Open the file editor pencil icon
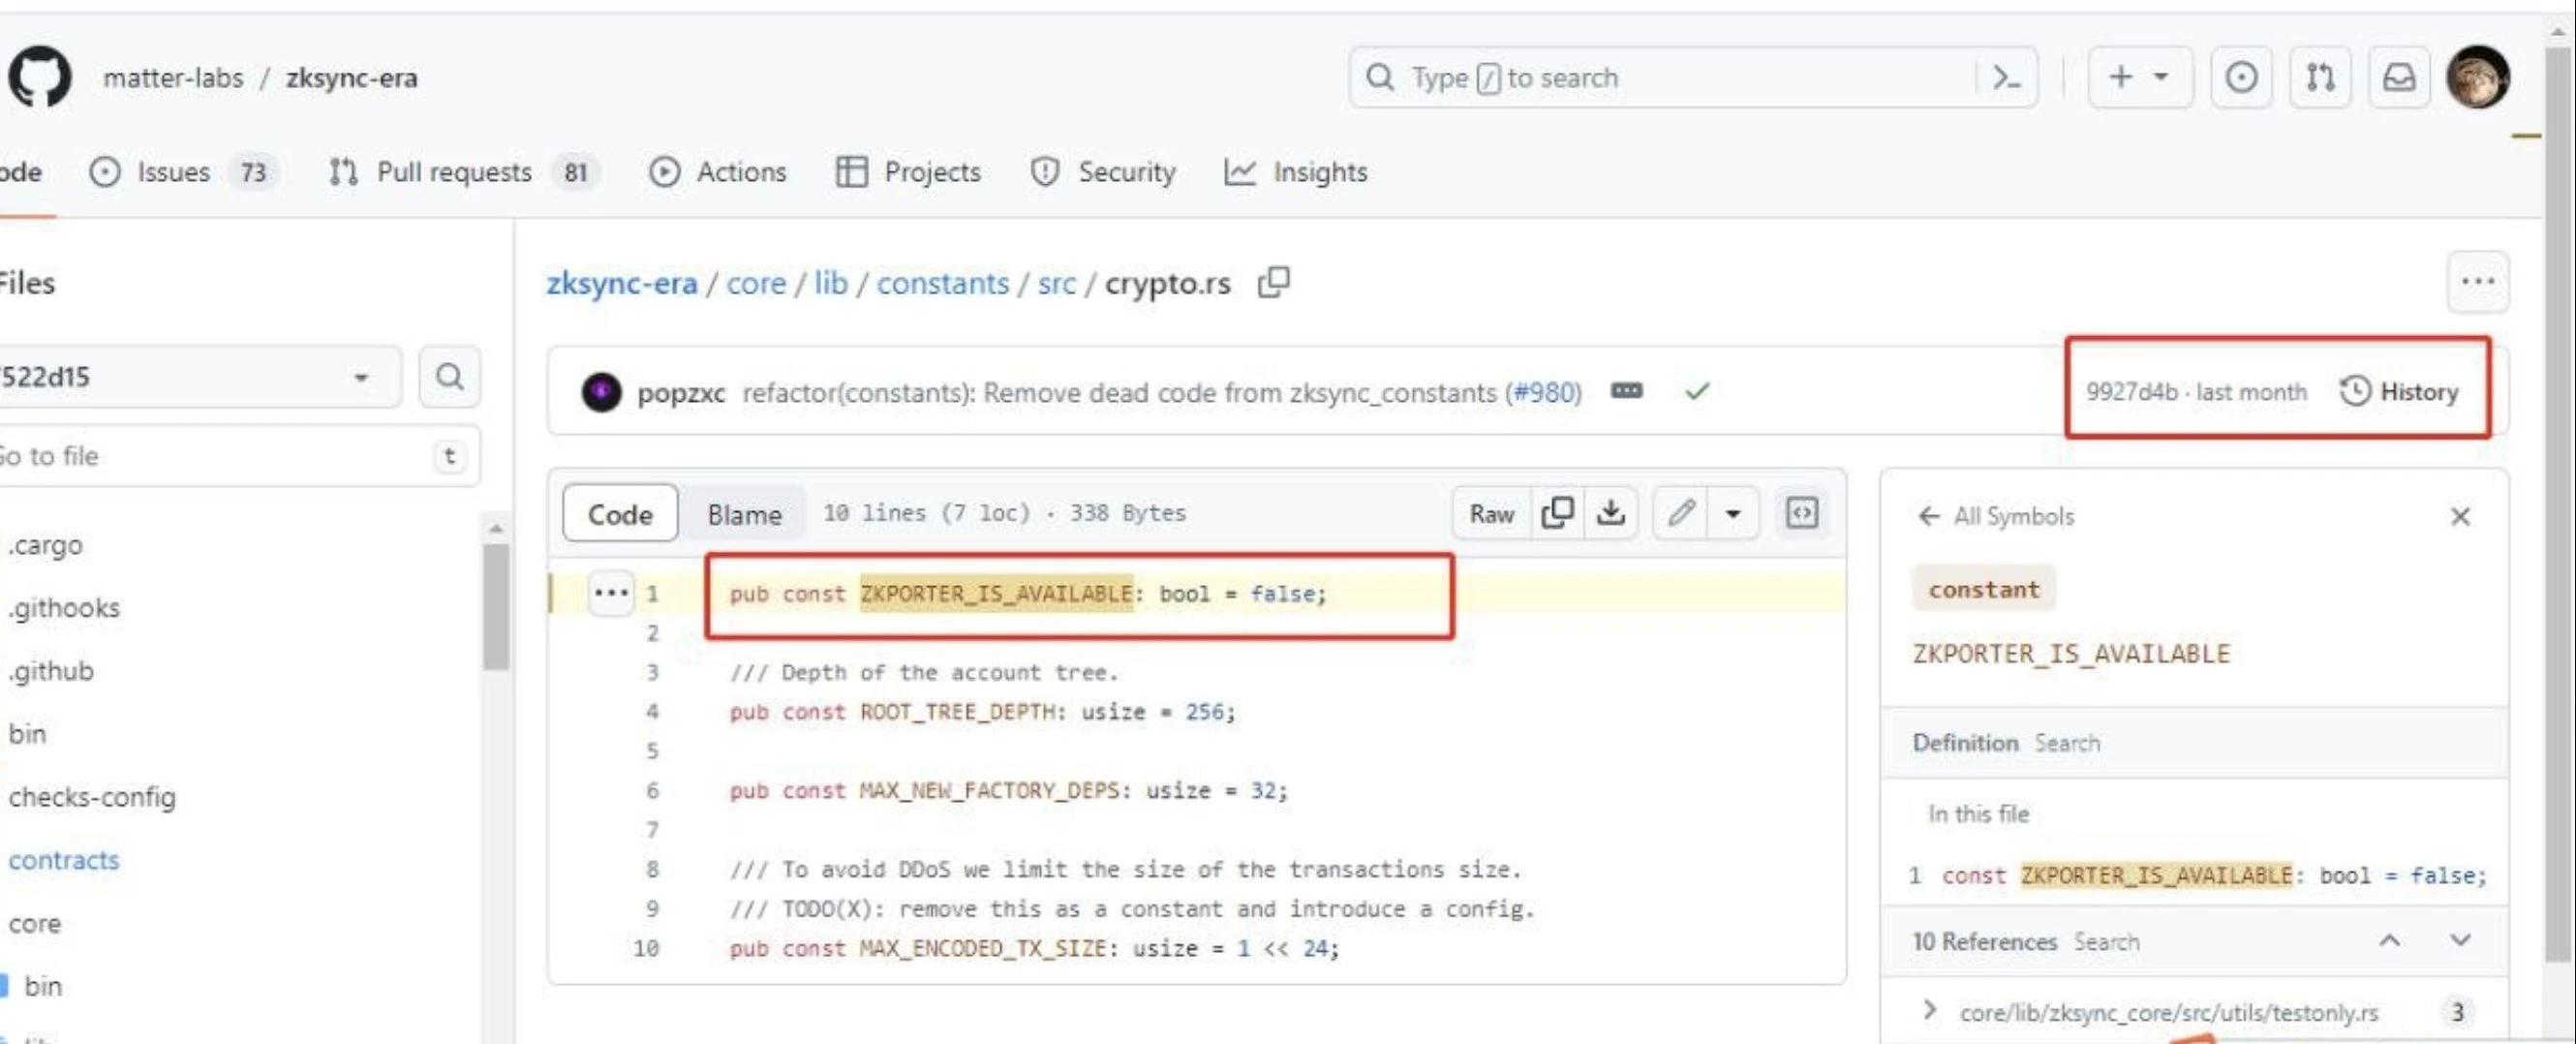Viewport: 2576px width, 1044px height. [1683, 513]
